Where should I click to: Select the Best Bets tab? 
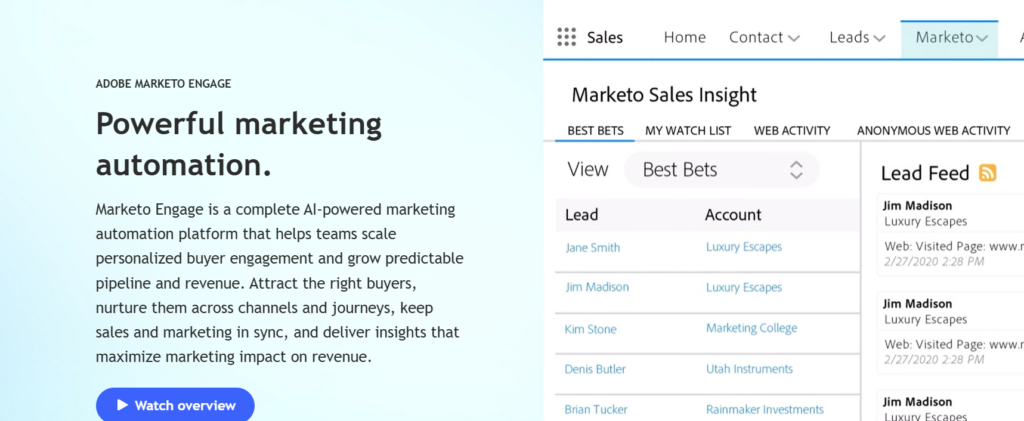click(595, 130)
